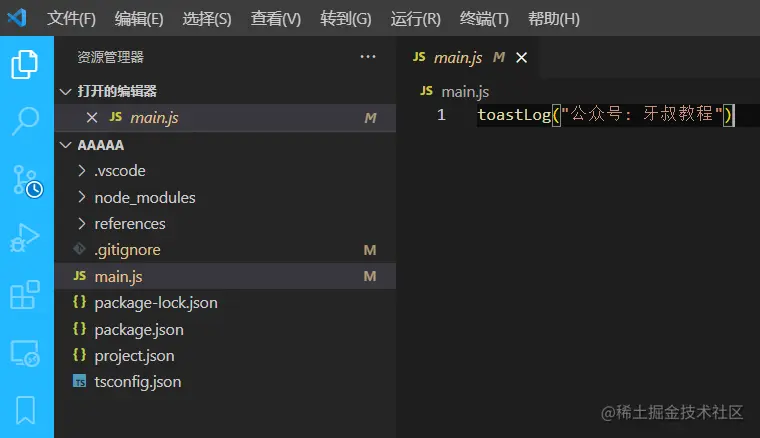Select main.js in open editors list
760x438 pixels.
[x=225, y=118]
